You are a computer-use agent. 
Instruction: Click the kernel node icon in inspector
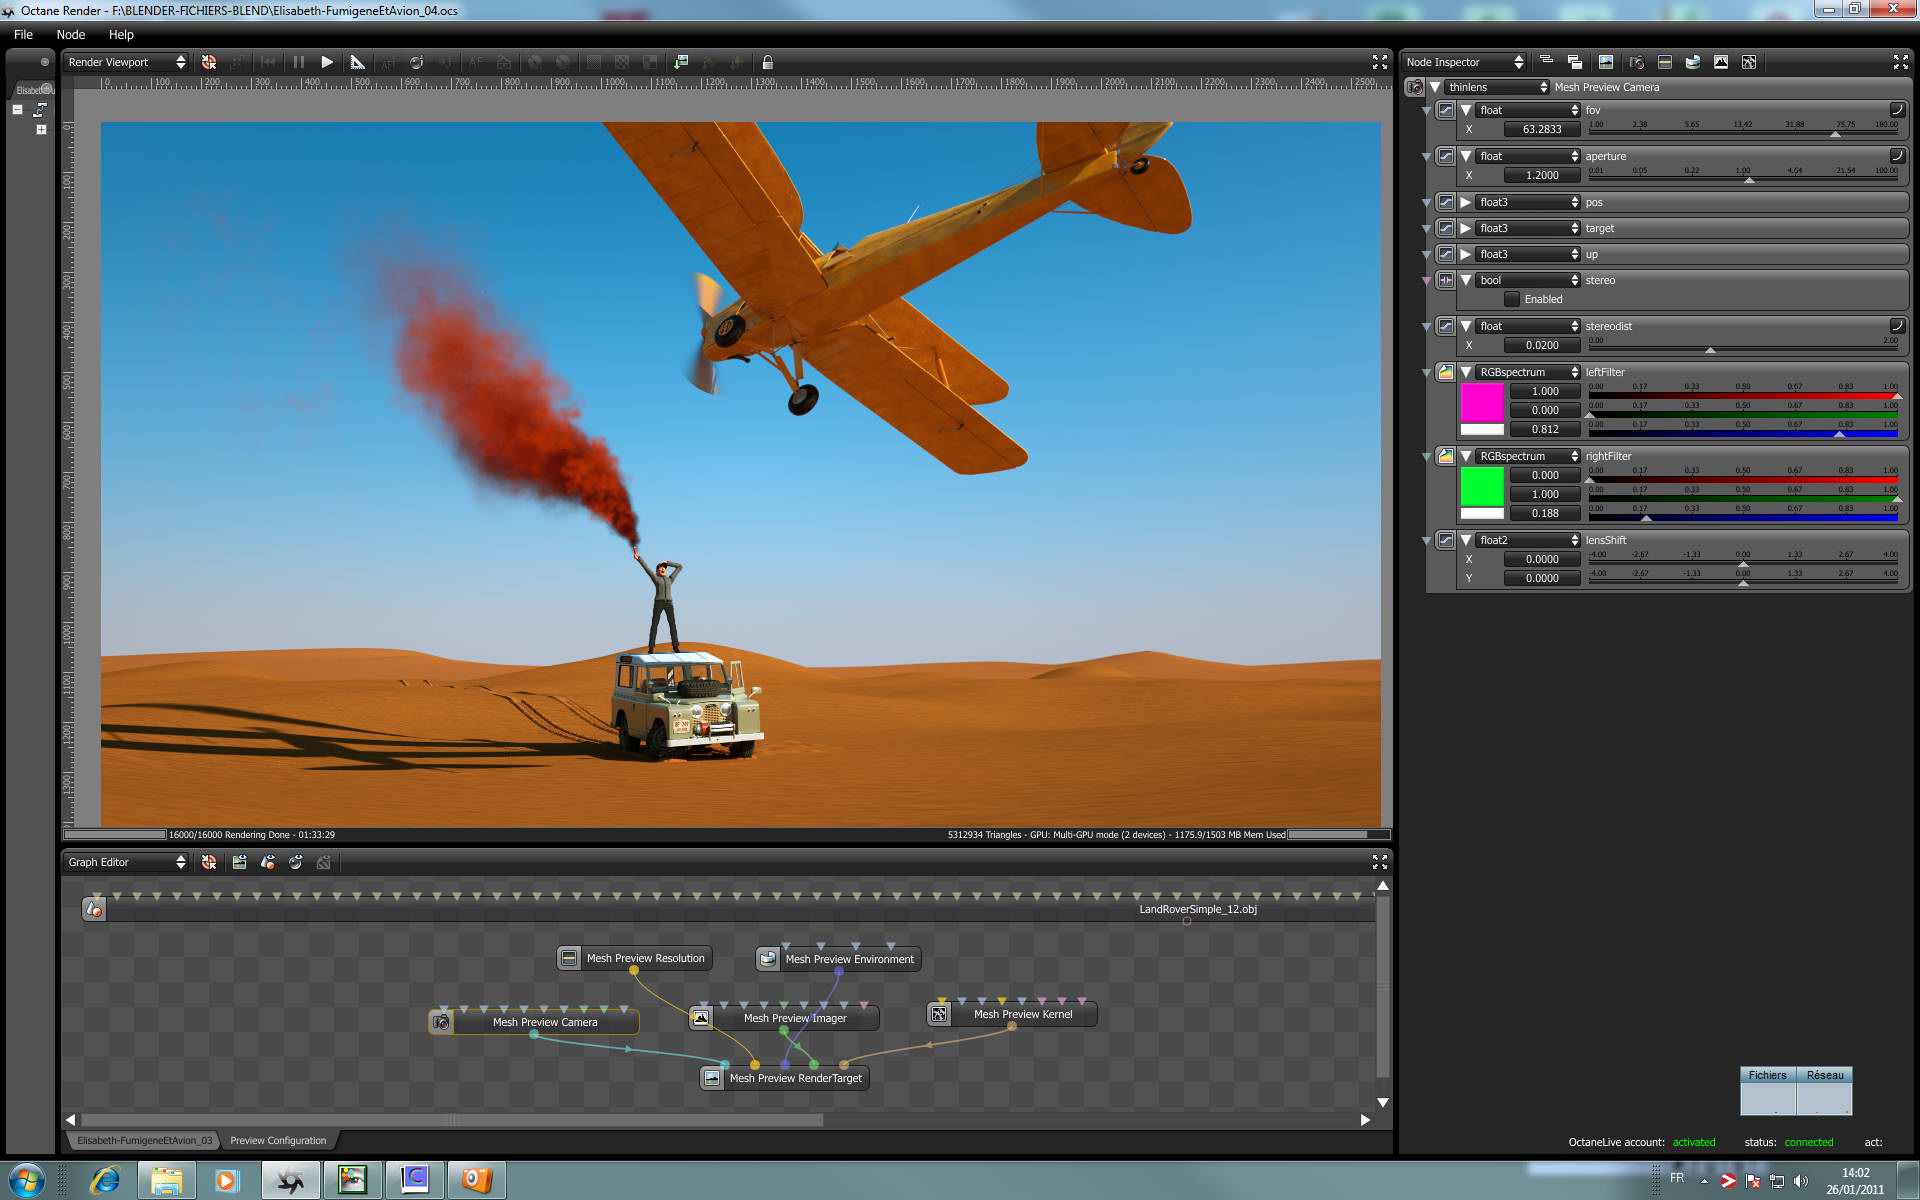(1748, 62)
